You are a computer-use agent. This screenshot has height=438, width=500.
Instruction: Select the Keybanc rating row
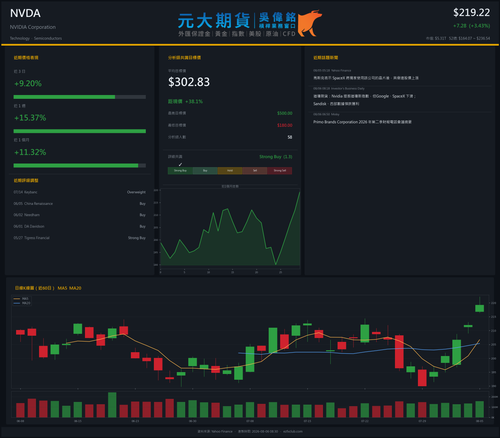(x=80, y=192)
